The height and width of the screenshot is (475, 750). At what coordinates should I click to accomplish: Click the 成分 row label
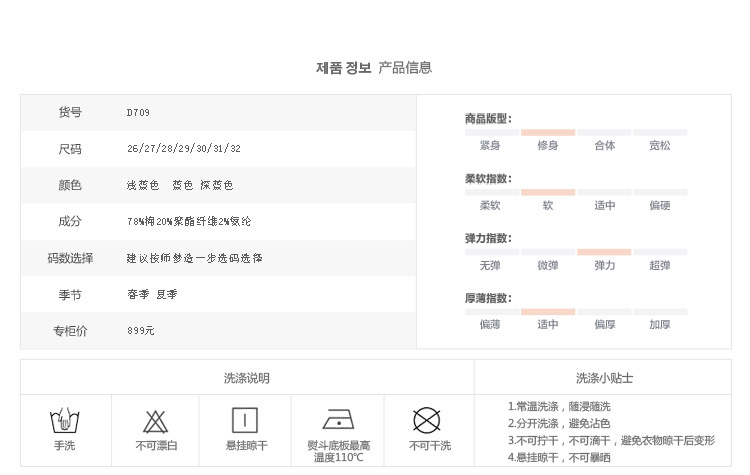pos(70,221)
